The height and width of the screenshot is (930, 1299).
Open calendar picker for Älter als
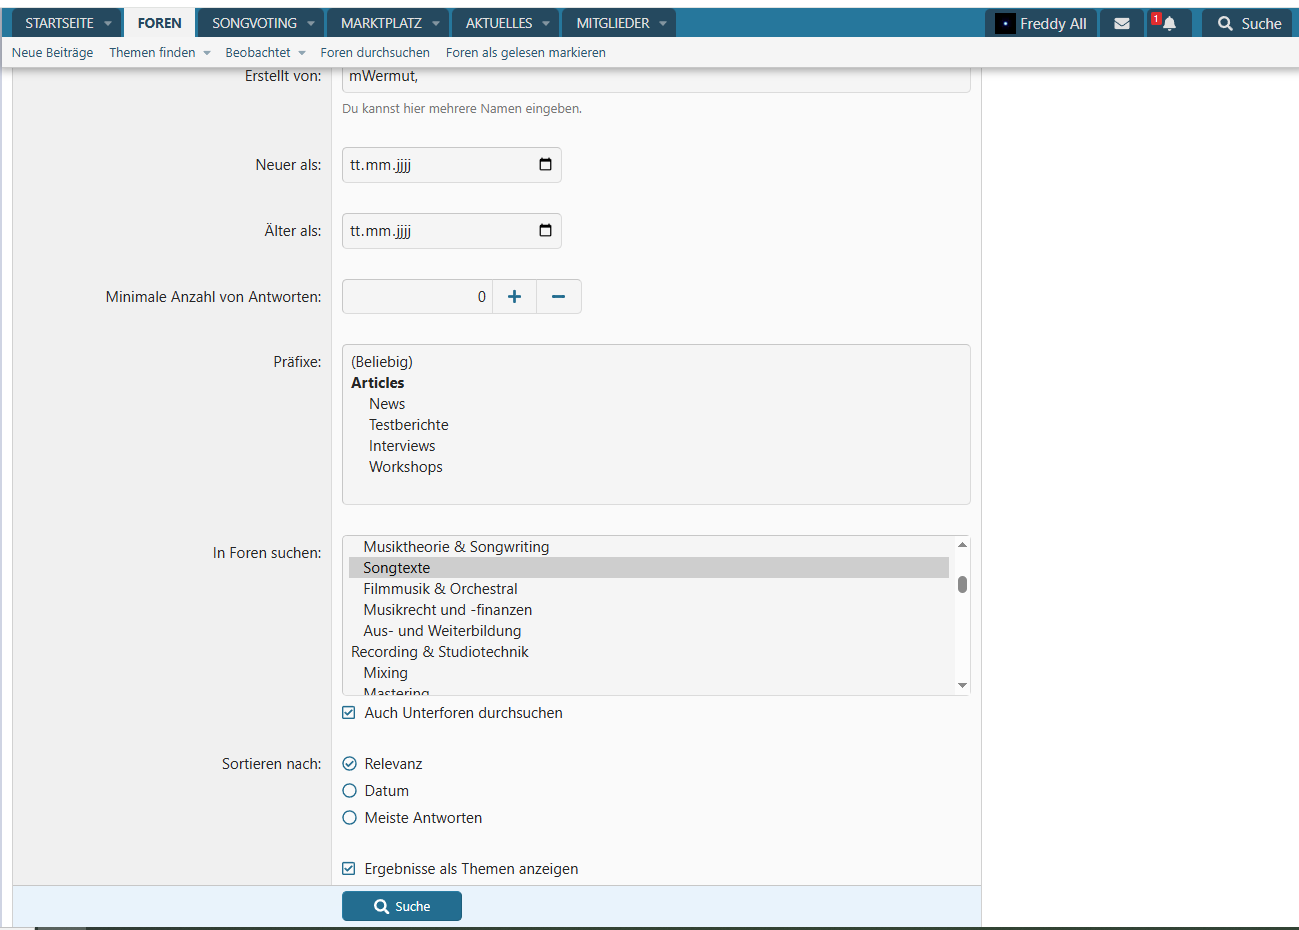click(x=545, y=230)
